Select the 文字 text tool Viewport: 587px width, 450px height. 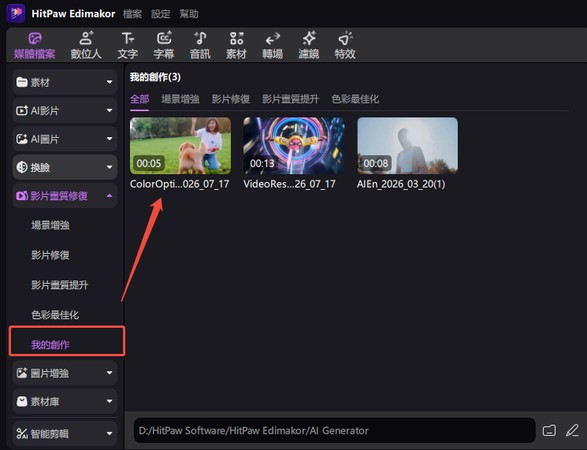pyautogui.click(x=128, y=46)
